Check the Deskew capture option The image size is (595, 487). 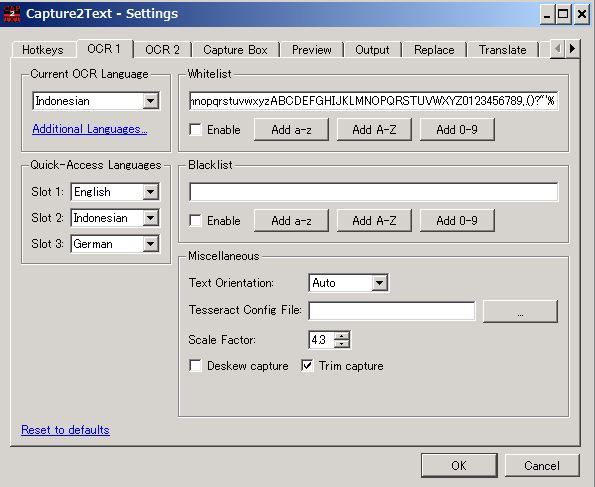tap(195, 366)
